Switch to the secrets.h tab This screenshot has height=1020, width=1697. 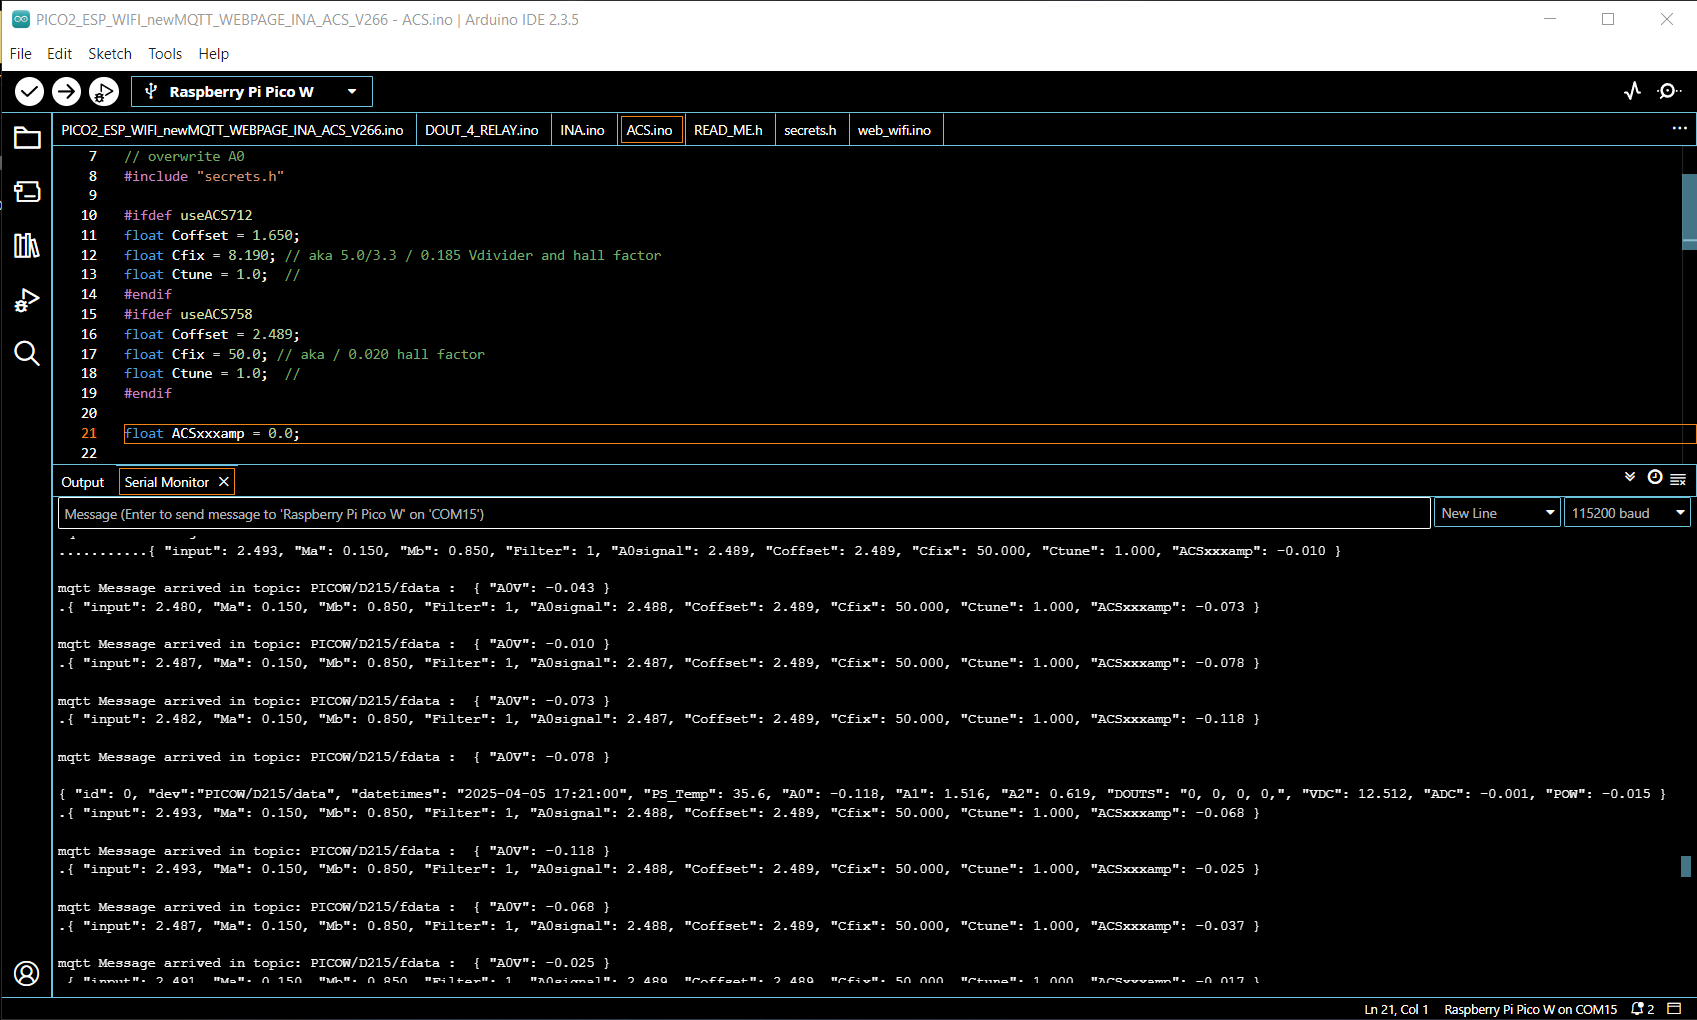[x=810, y=130]
